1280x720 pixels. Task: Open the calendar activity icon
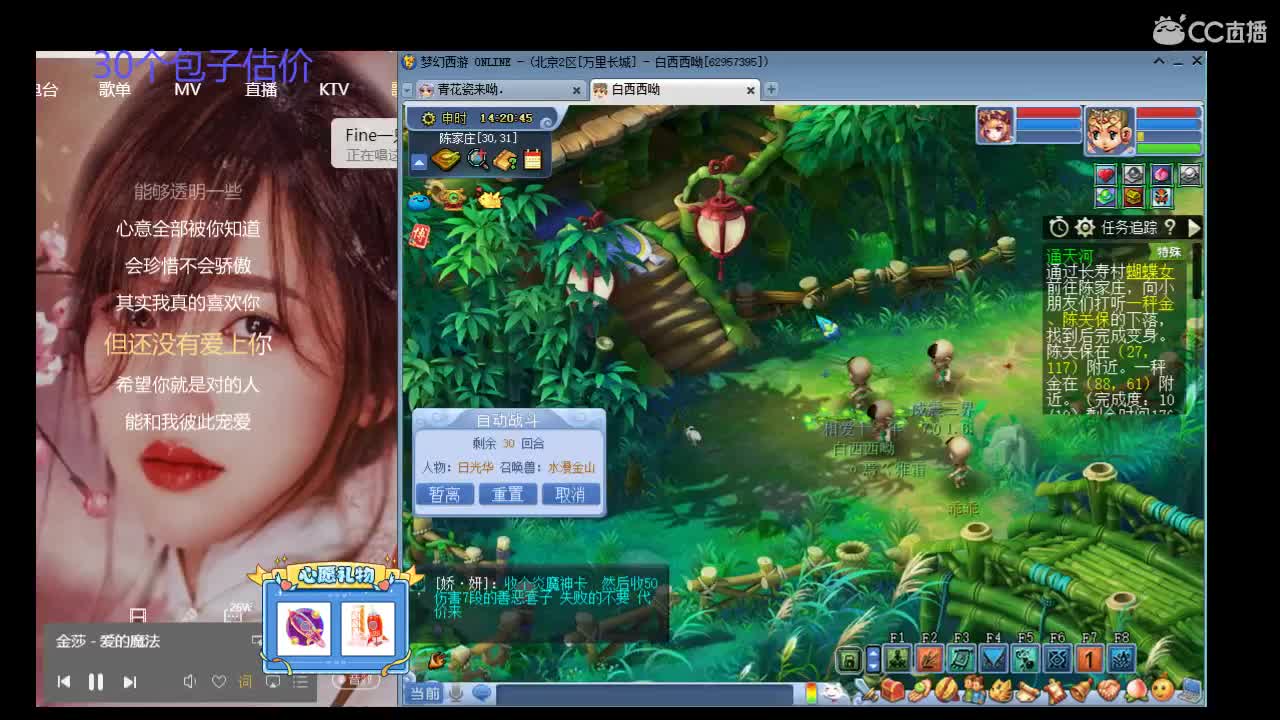pyautogui.click(x=532, y=160)
